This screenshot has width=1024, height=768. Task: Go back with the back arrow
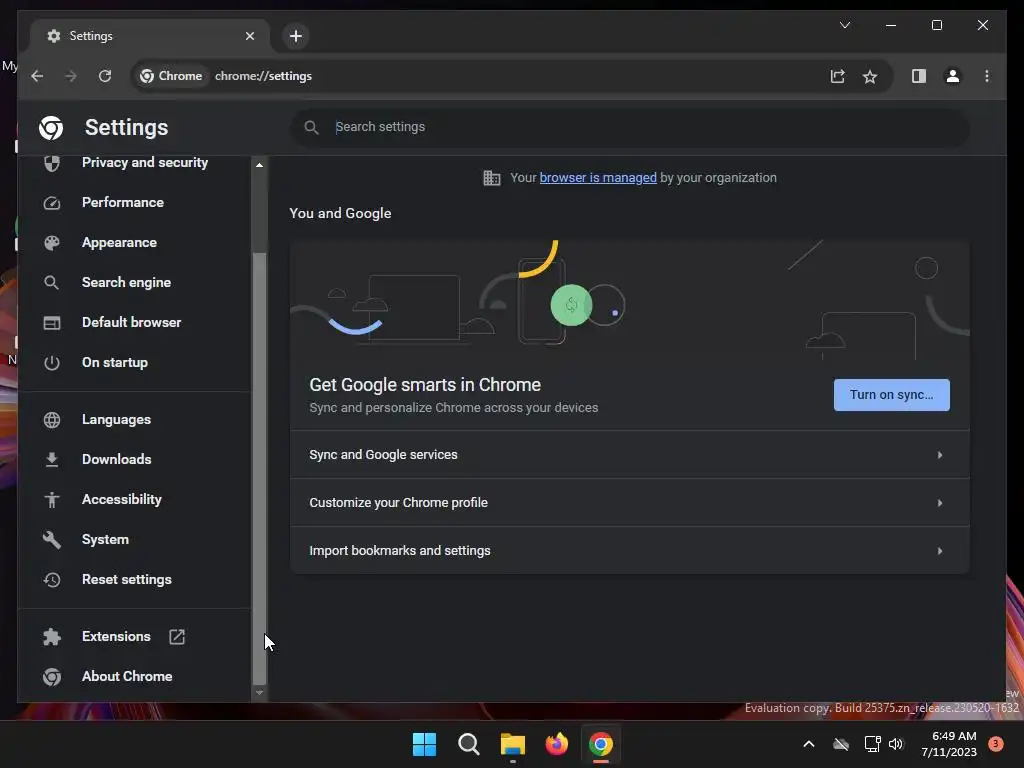coord(37,76)
